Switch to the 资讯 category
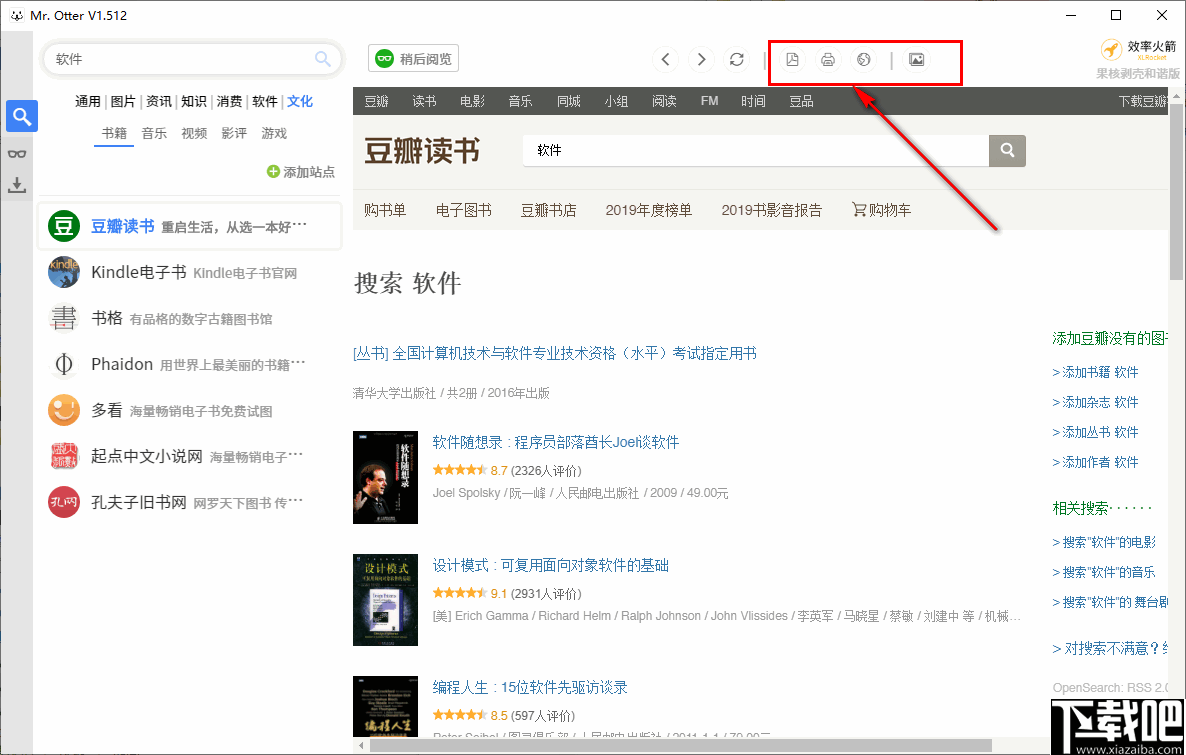 pyautogui.click(x=159, y=101)
